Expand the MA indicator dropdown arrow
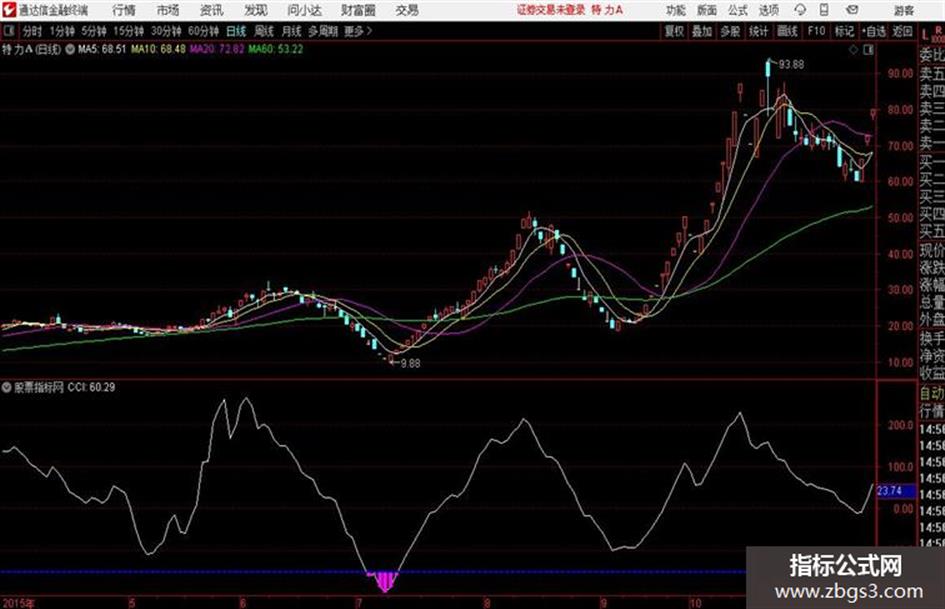This screenshot has width=945, height=609. [70, 49]
